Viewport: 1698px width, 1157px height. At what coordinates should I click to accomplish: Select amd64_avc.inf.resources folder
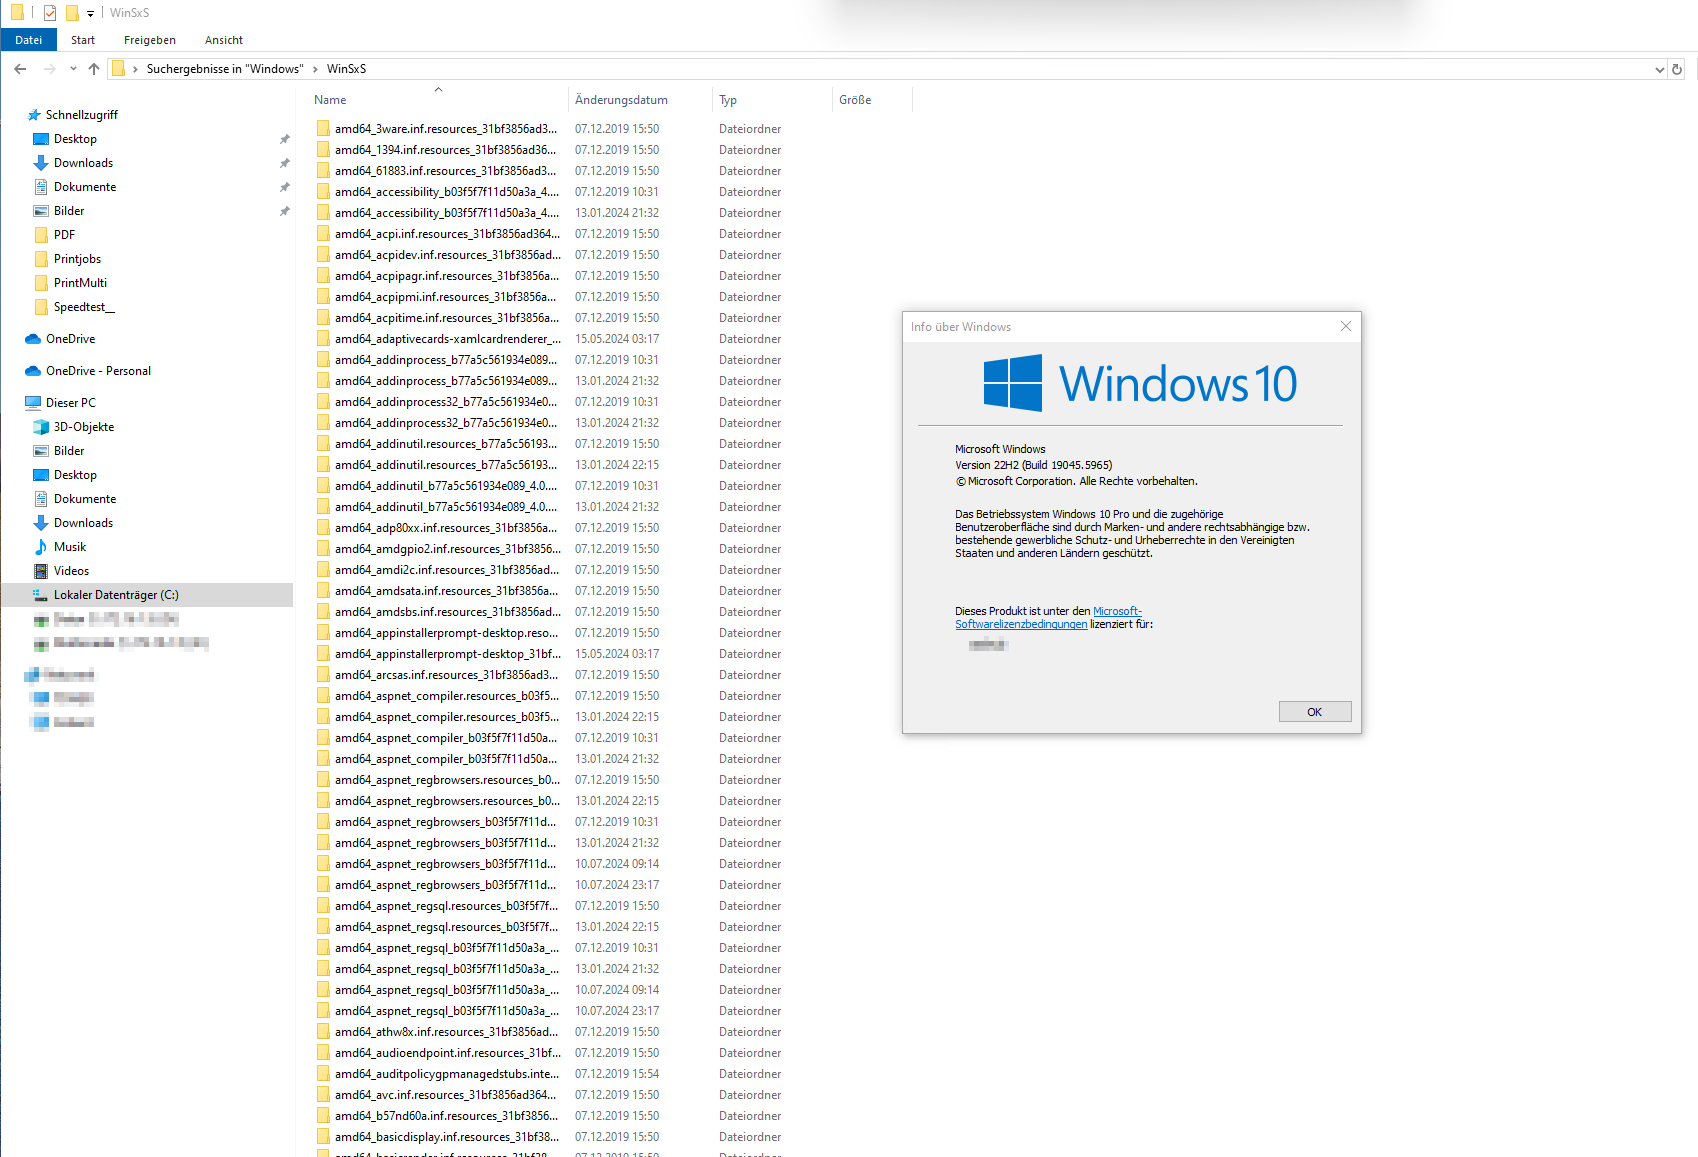click(x=446, y=1095)
